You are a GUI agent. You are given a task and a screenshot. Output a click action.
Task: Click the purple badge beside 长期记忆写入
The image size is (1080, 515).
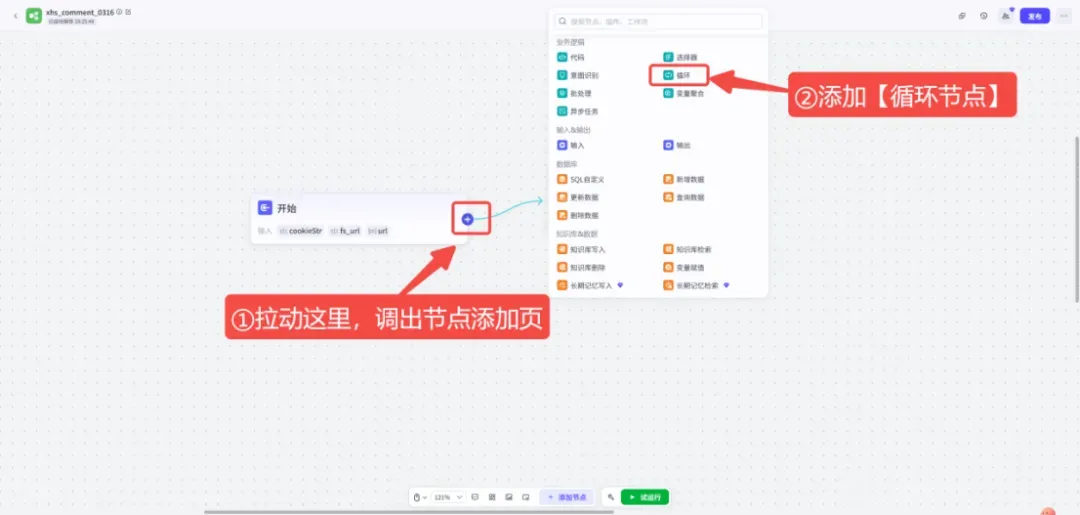[620, 284]
